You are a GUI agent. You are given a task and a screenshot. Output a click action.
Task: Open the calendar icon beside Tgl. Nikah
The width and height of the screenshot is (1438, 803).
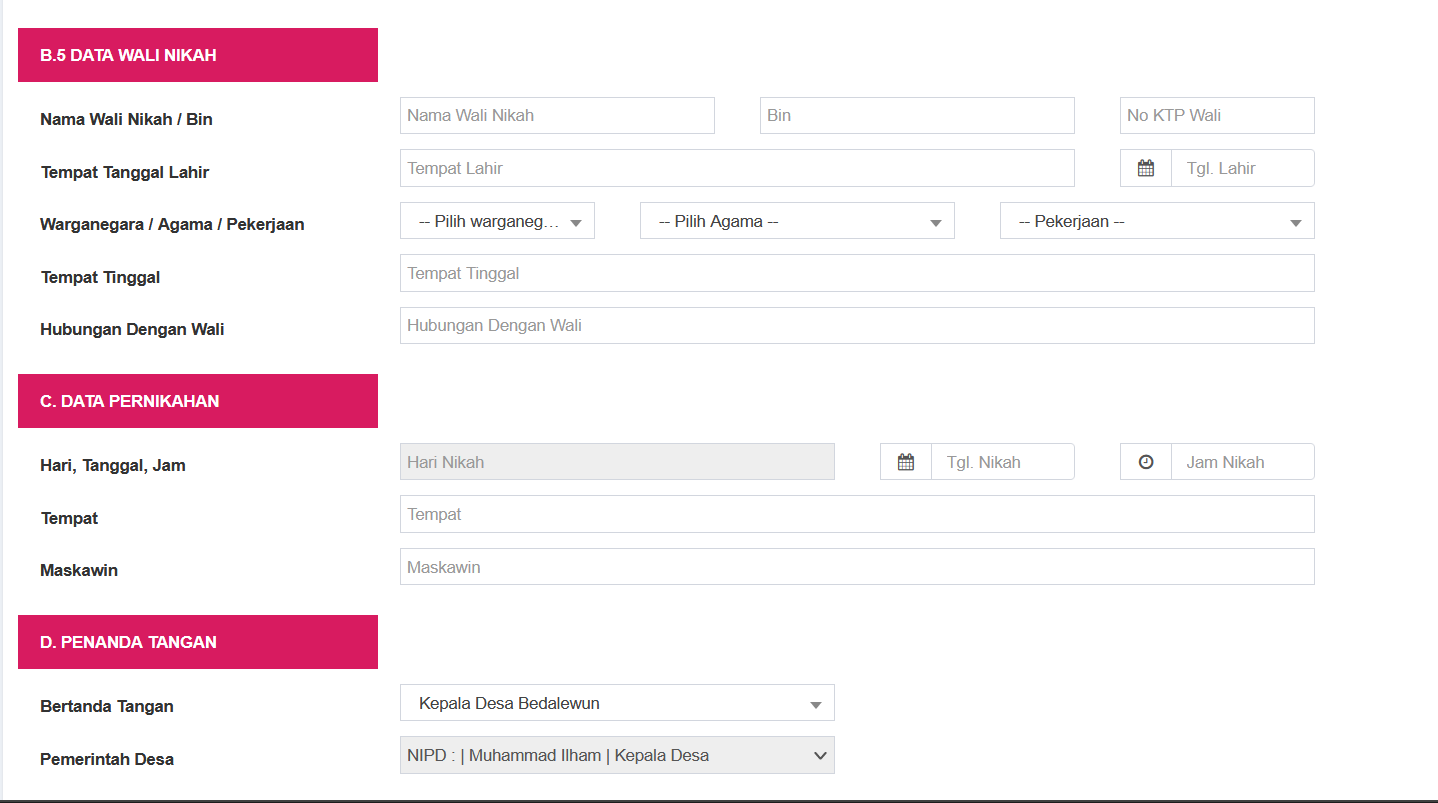[905, 461]
